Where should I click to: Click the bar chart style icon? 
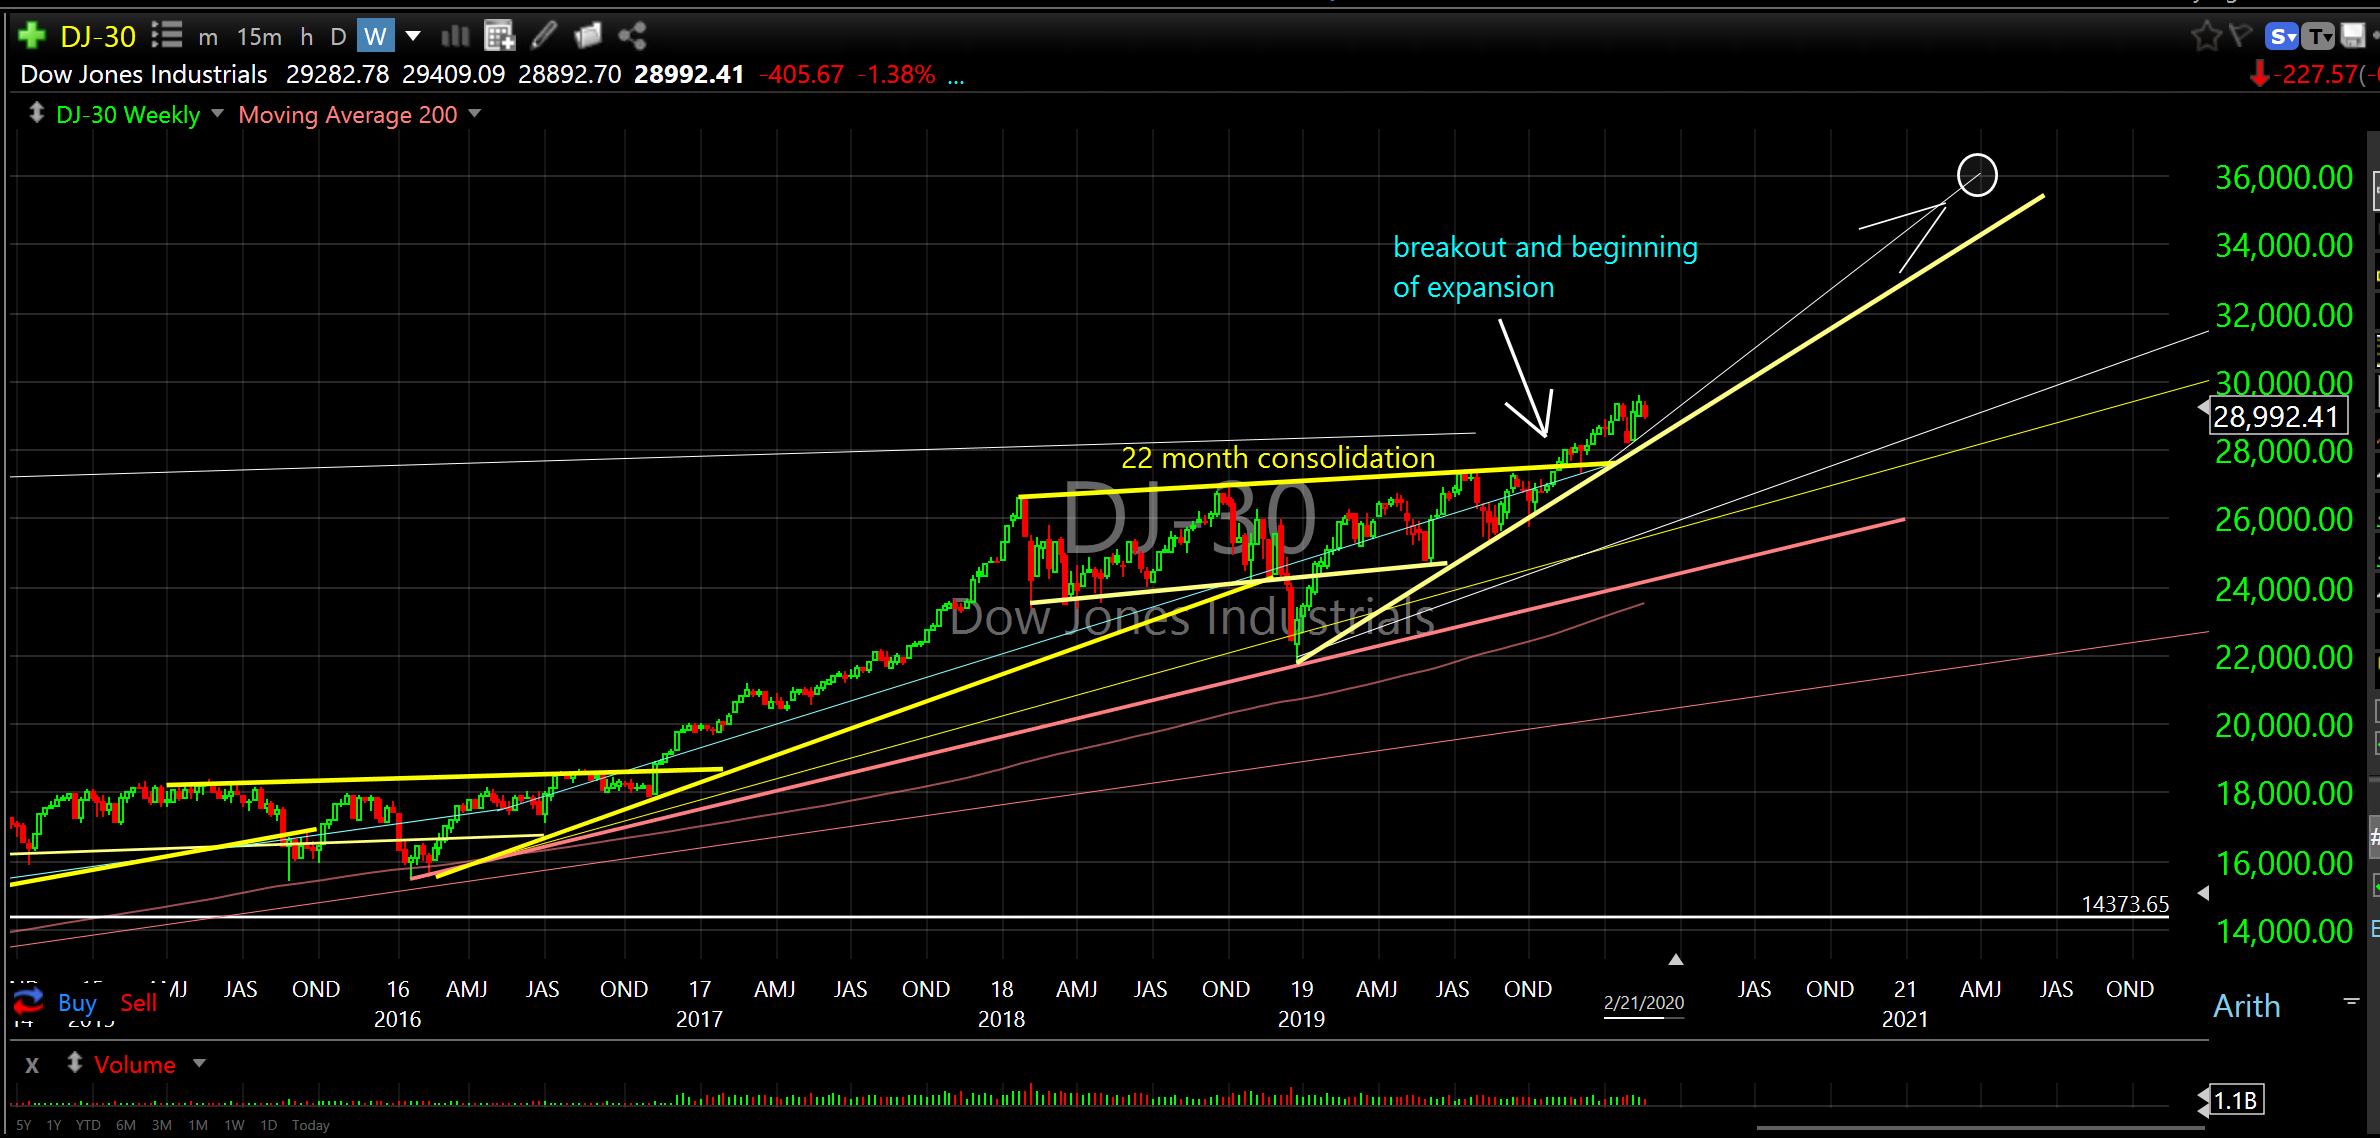(455, 37)
